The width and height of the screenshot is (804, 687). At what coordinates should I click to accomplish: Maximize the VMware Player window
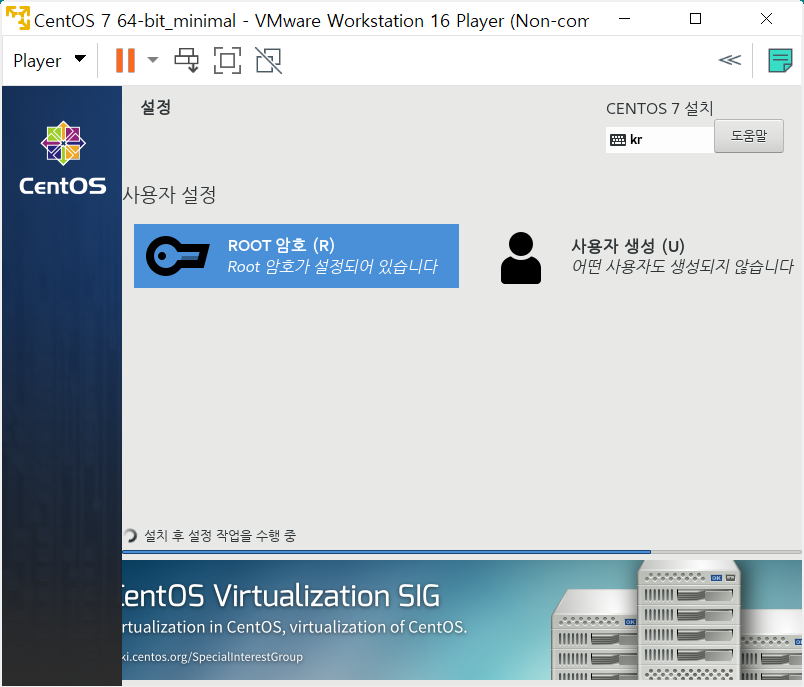pos(695,19)
